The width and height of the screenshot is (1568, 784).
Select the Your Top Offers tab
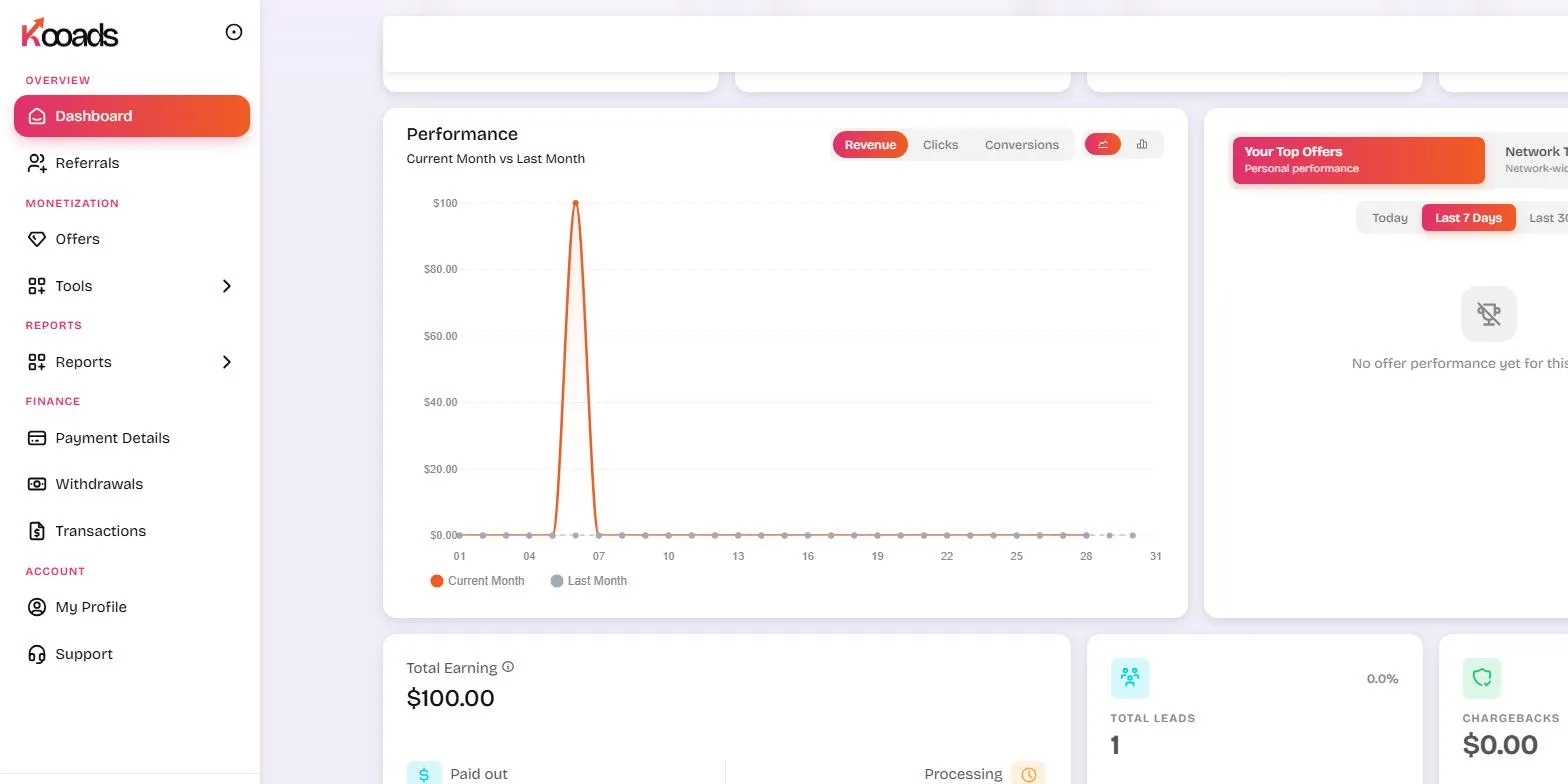pyautogui.click(x=1358, y=160)
